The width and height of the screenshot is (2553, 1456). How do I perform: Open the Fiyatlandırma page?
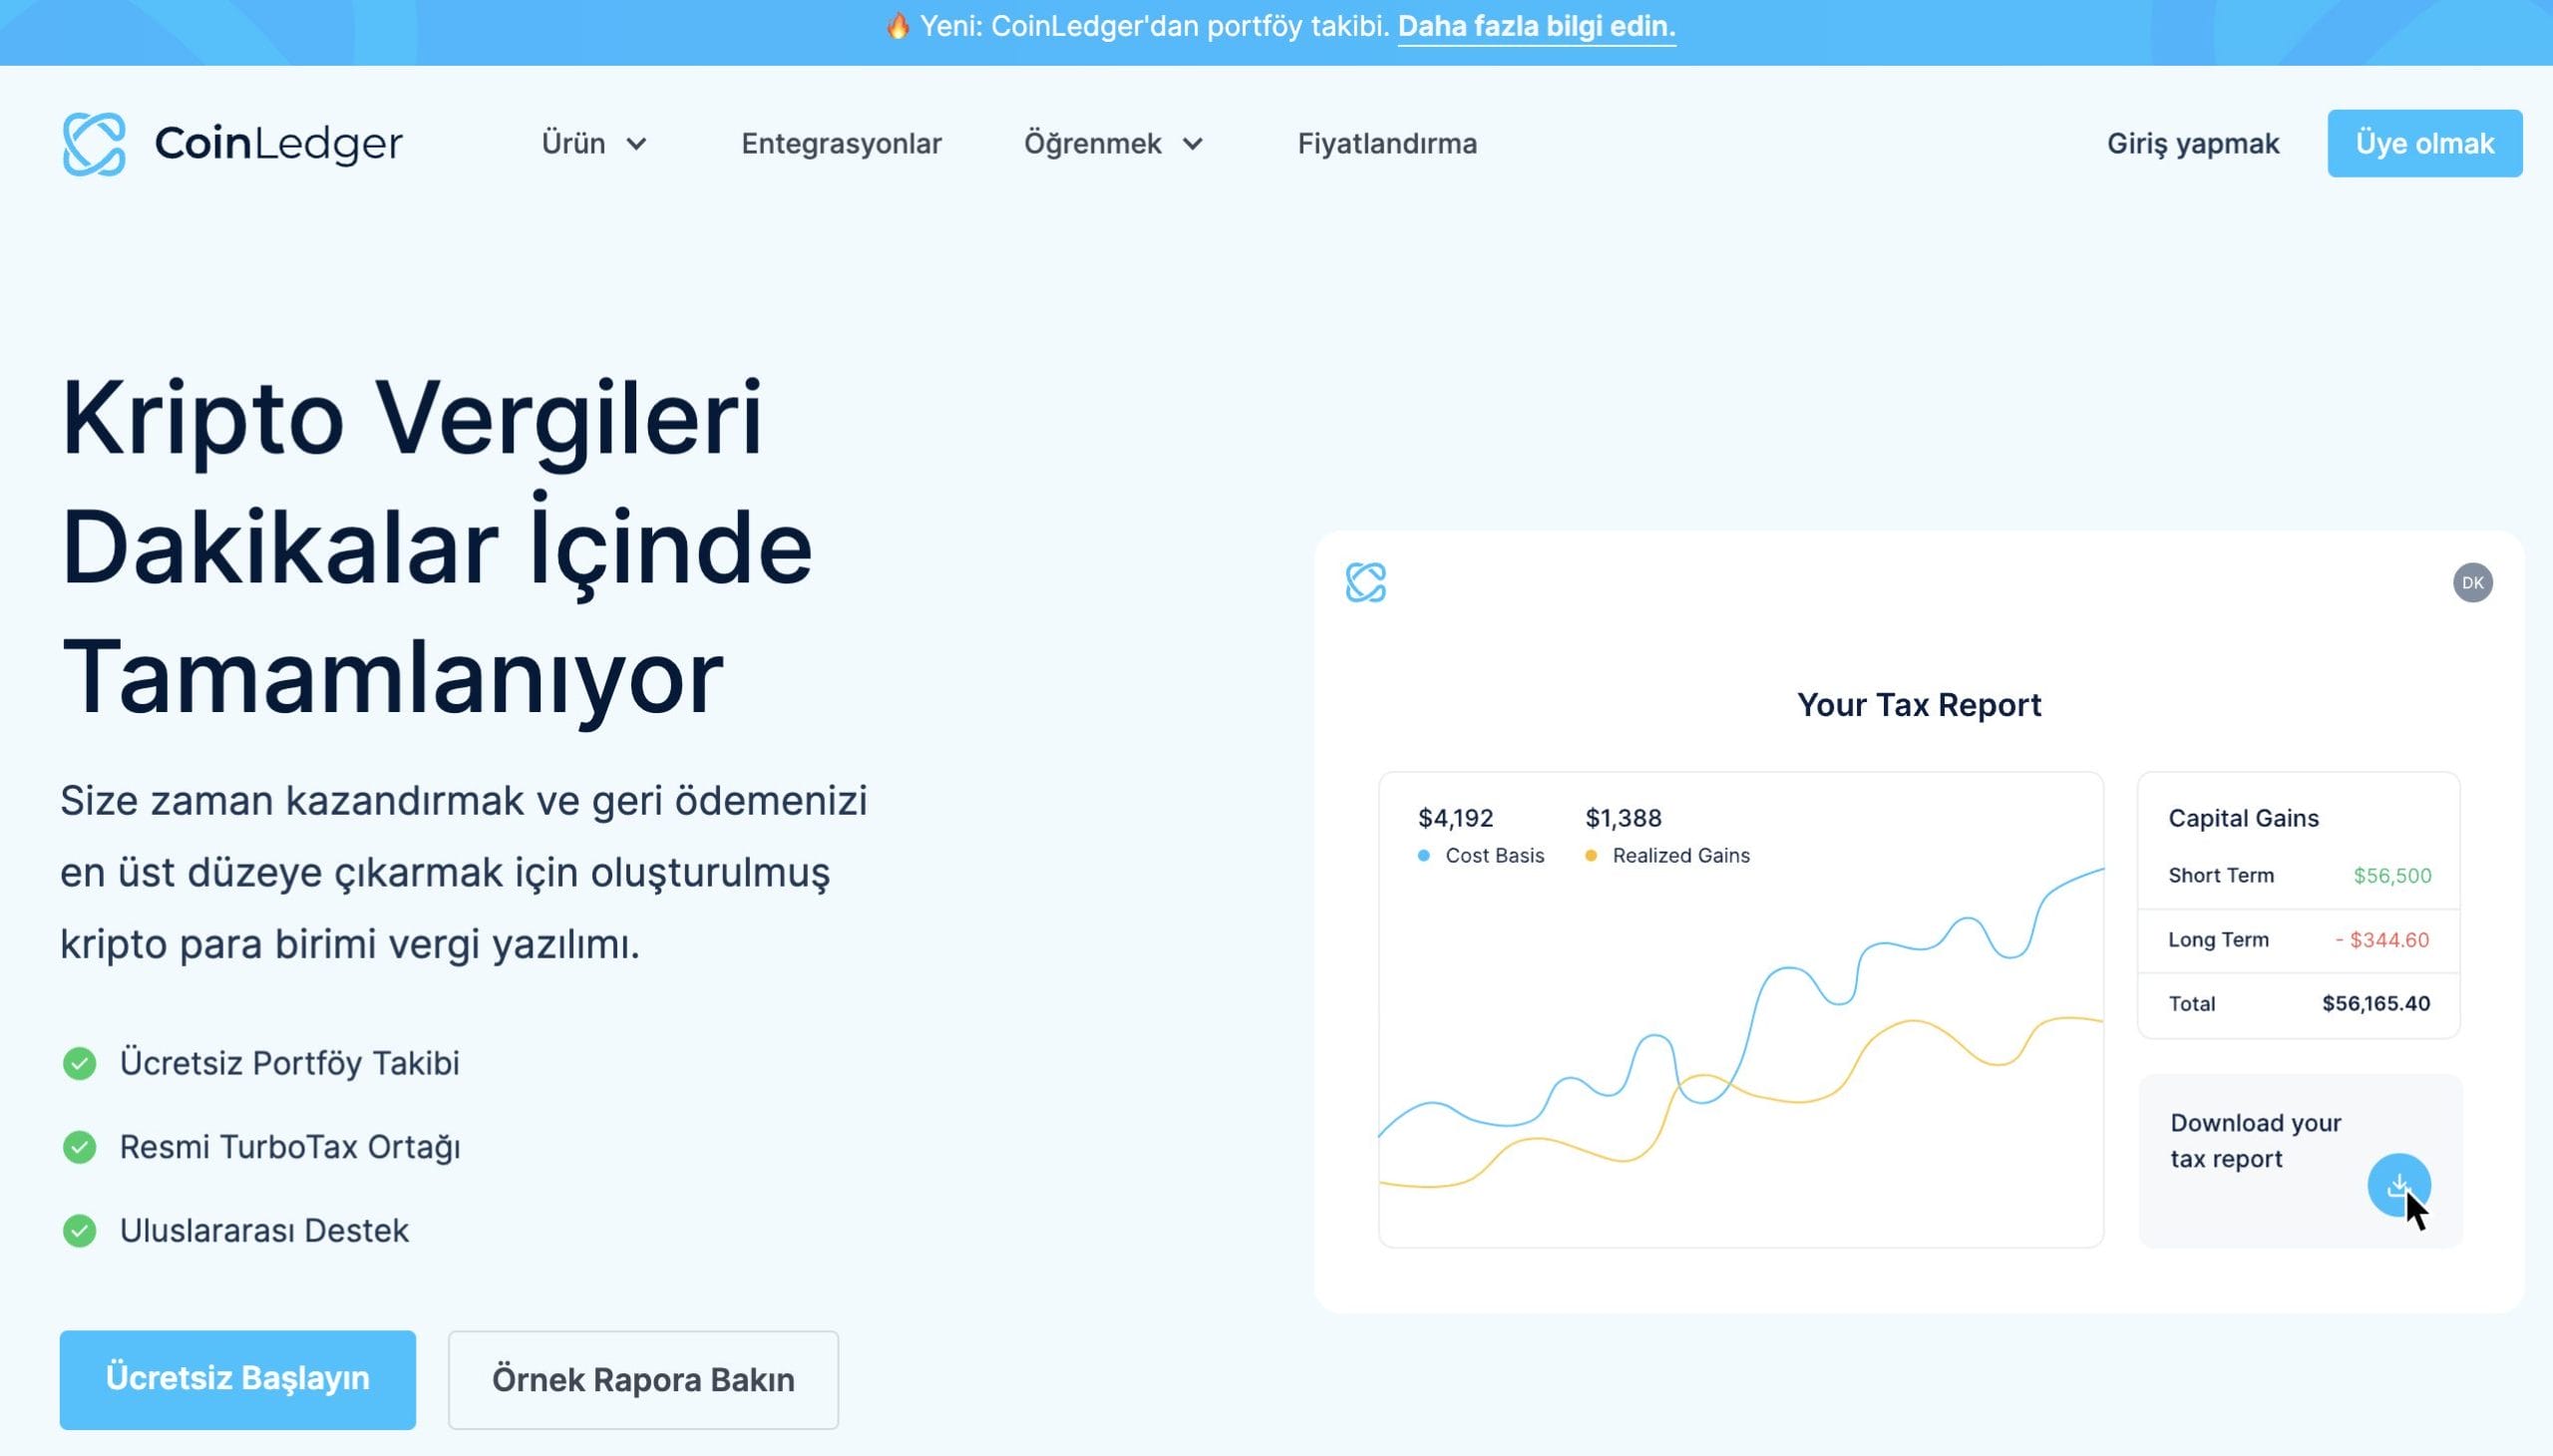[x=1386, y=142]
